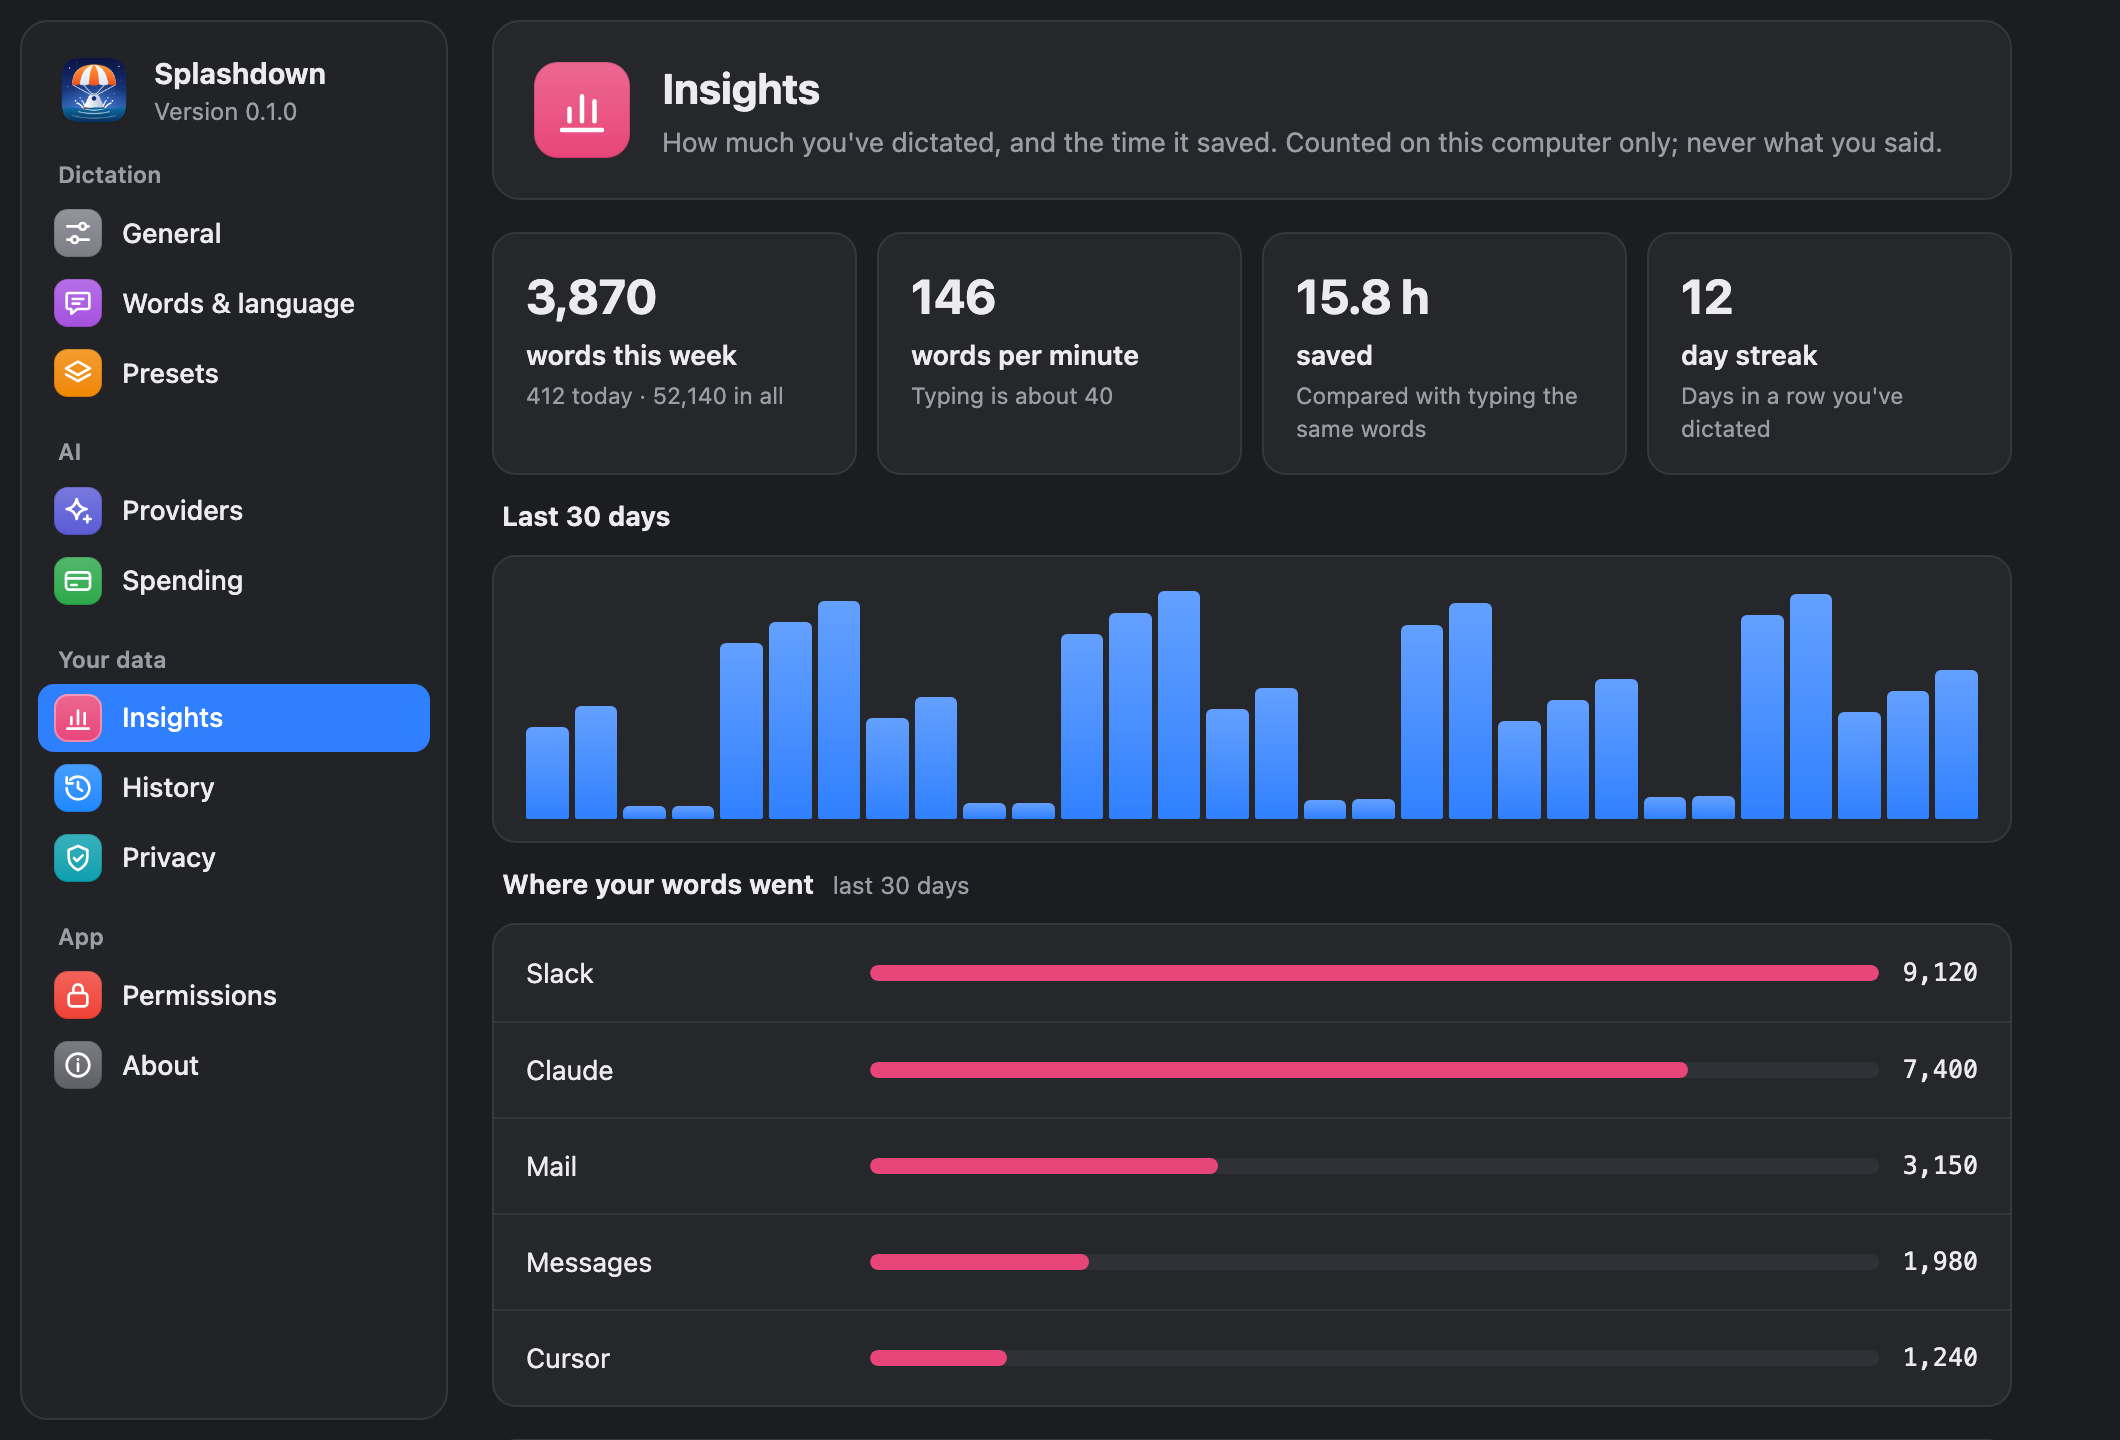Click the 15.8 h saved card
The width and height of the screenshot is (2120, 1440).
tap(1444, 354)
